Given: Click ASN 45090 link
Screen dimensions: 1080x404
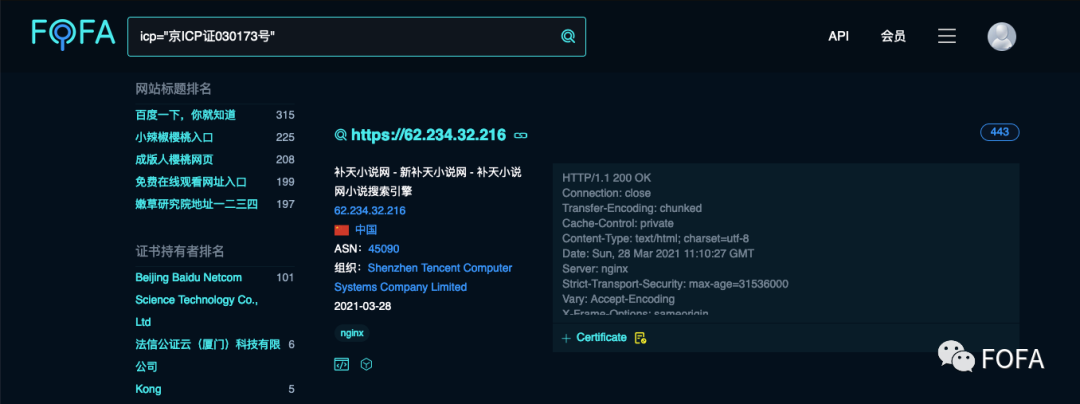Looking at the screenshot, I should pyautogui.click(x=384, y=248).
